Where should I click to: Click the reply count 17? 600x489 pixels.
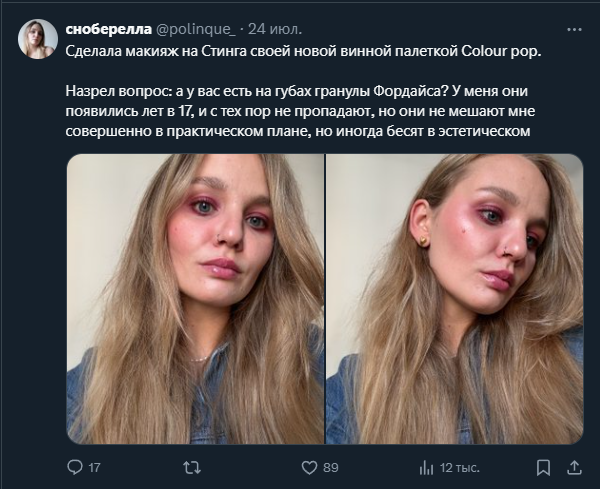click(x=95, y=467)
